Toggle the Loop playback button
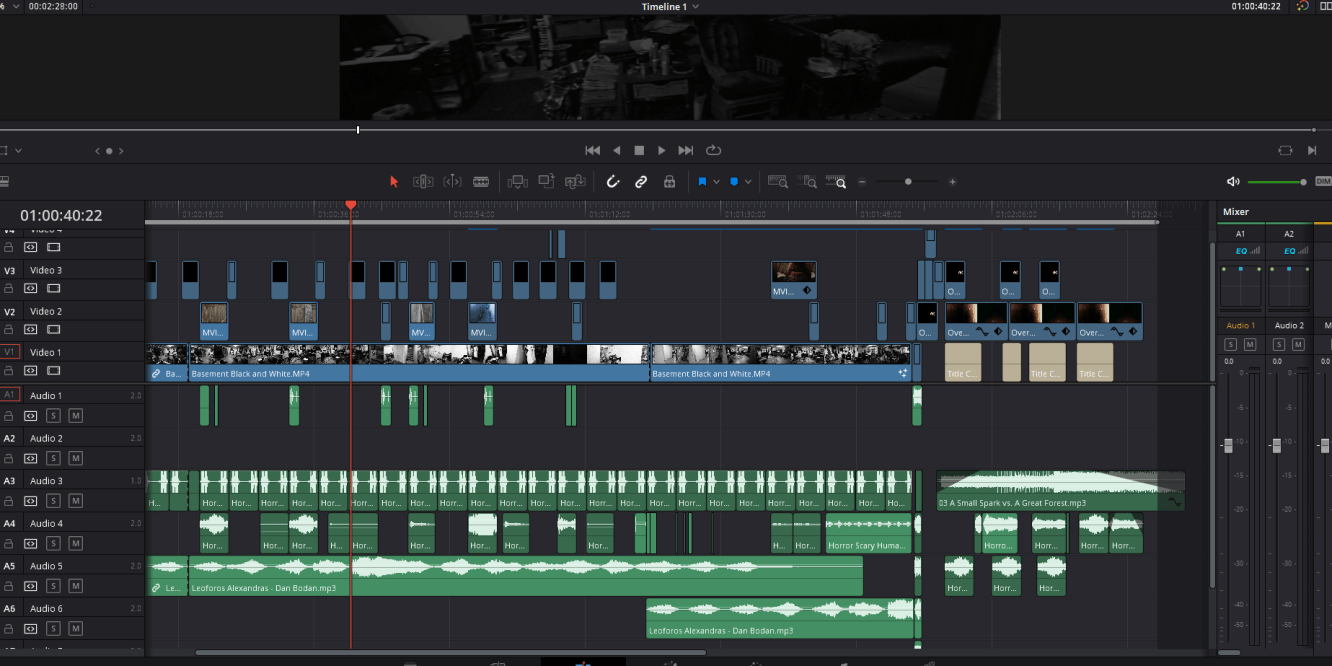The image size is (1332, 666). click(713, 150)
